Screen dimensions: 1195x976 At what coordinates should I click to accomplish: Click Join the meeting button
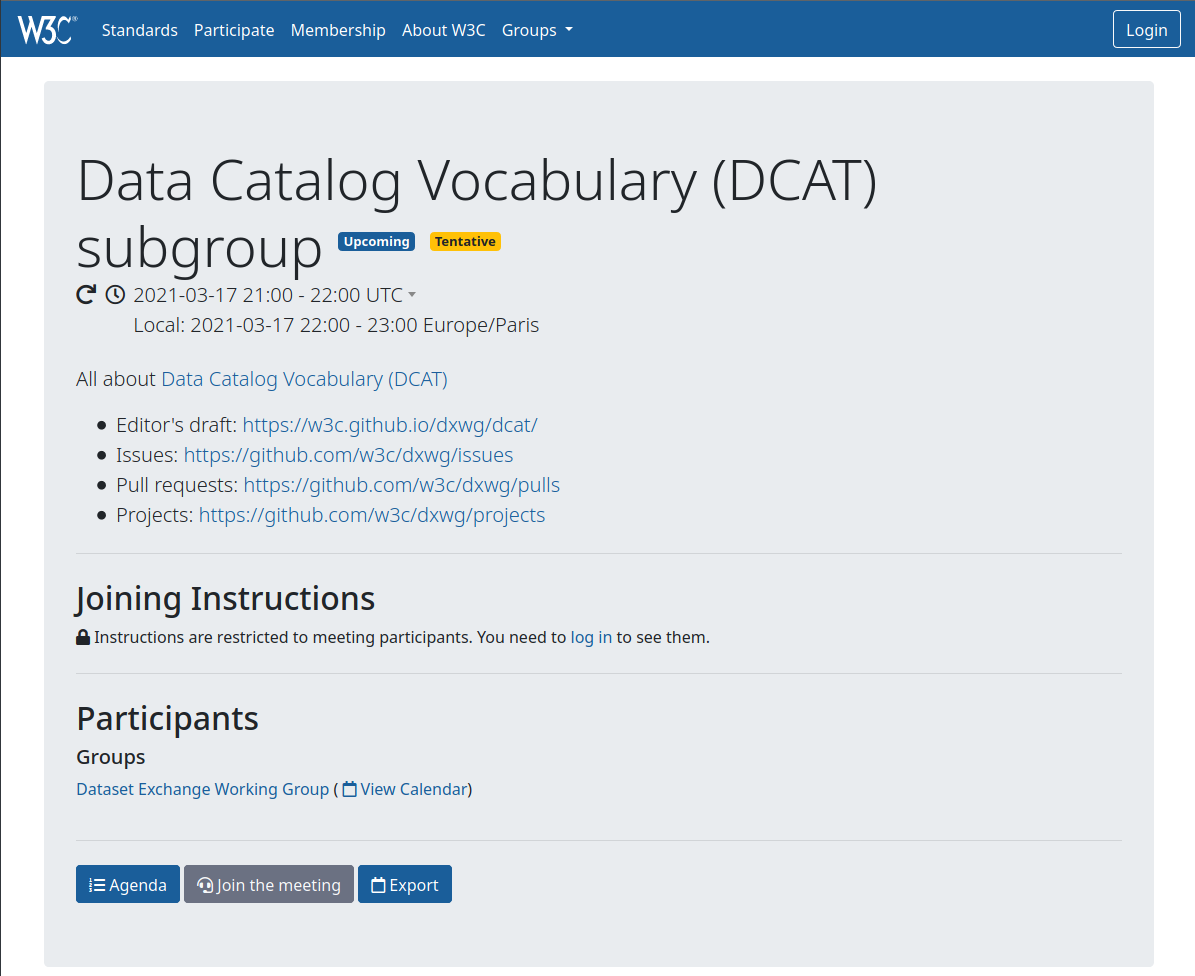coord(269,885)
